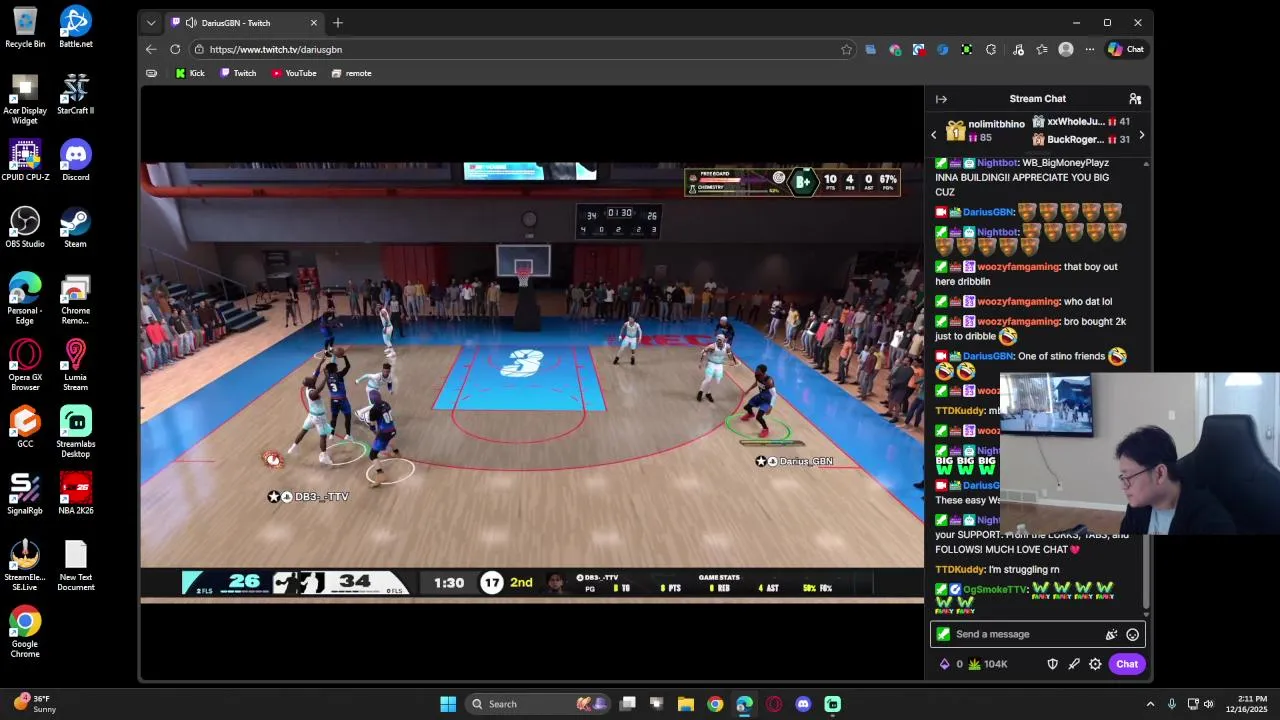
Task: Open Google Chrome desktop shortcut
Action: tap(25, 632)
